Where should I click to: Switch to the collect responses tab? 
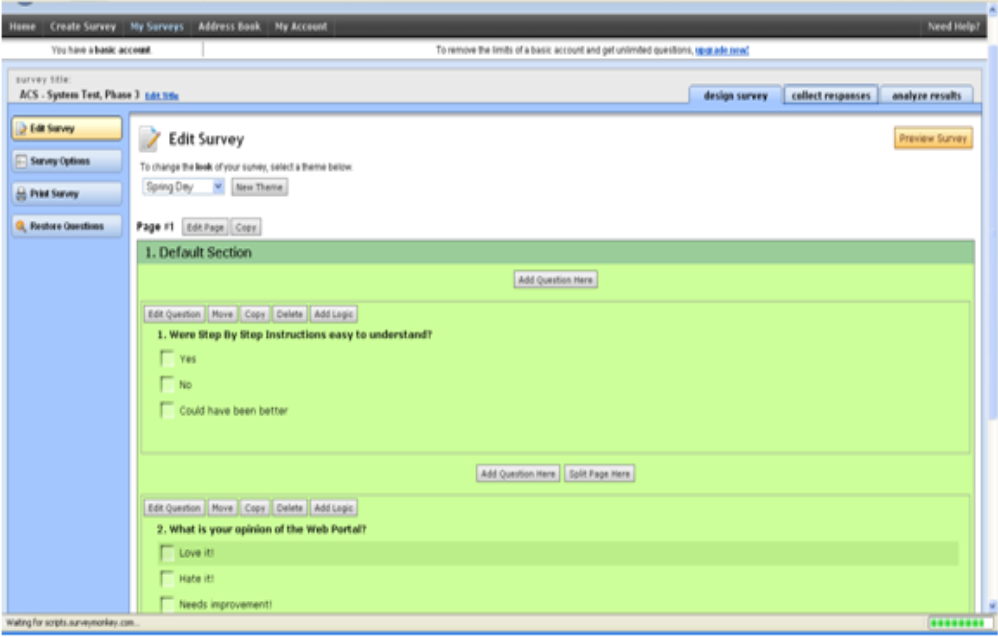830,96
